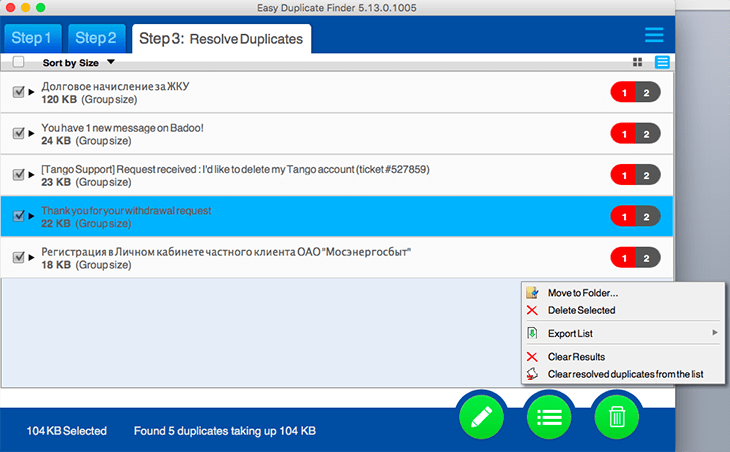The height and width of the screenshot is (452, 730).
Task: Click the 1|2 badge on Badoo row
Action: pyautogui.click(x=635, y=134)
